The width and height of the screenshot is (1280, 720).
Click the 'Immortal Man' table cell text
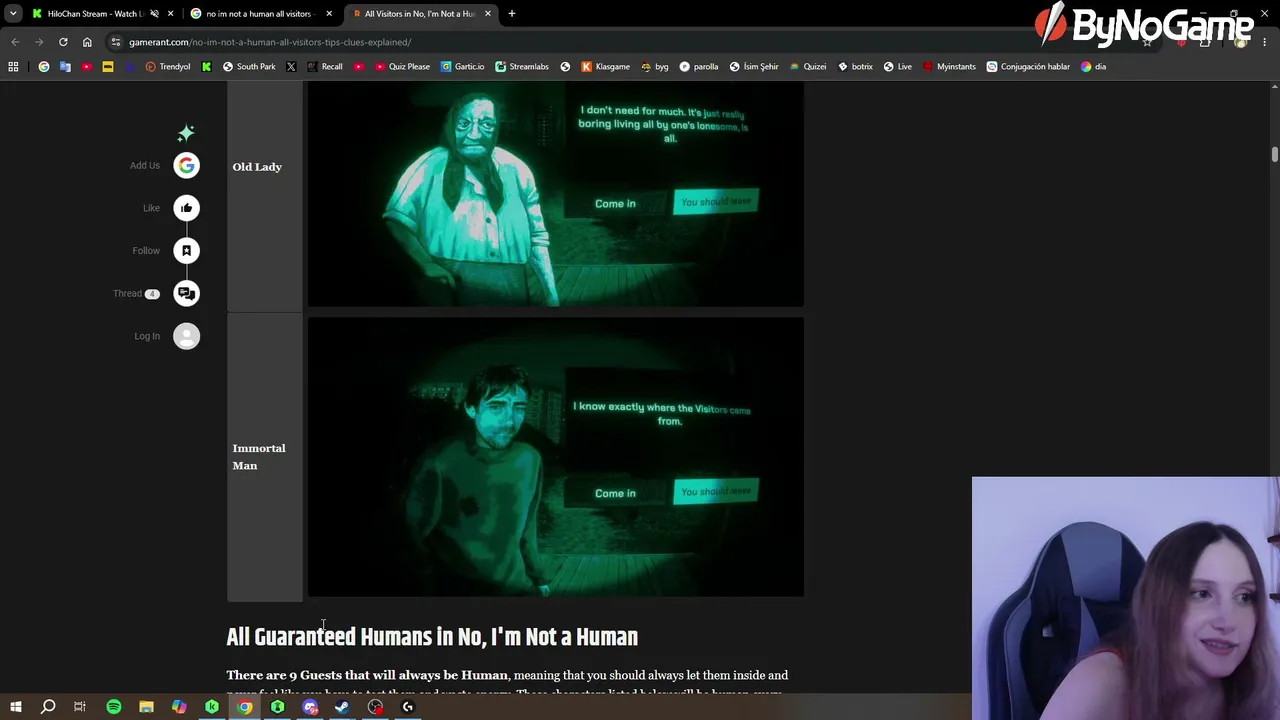tap(259, 457)
